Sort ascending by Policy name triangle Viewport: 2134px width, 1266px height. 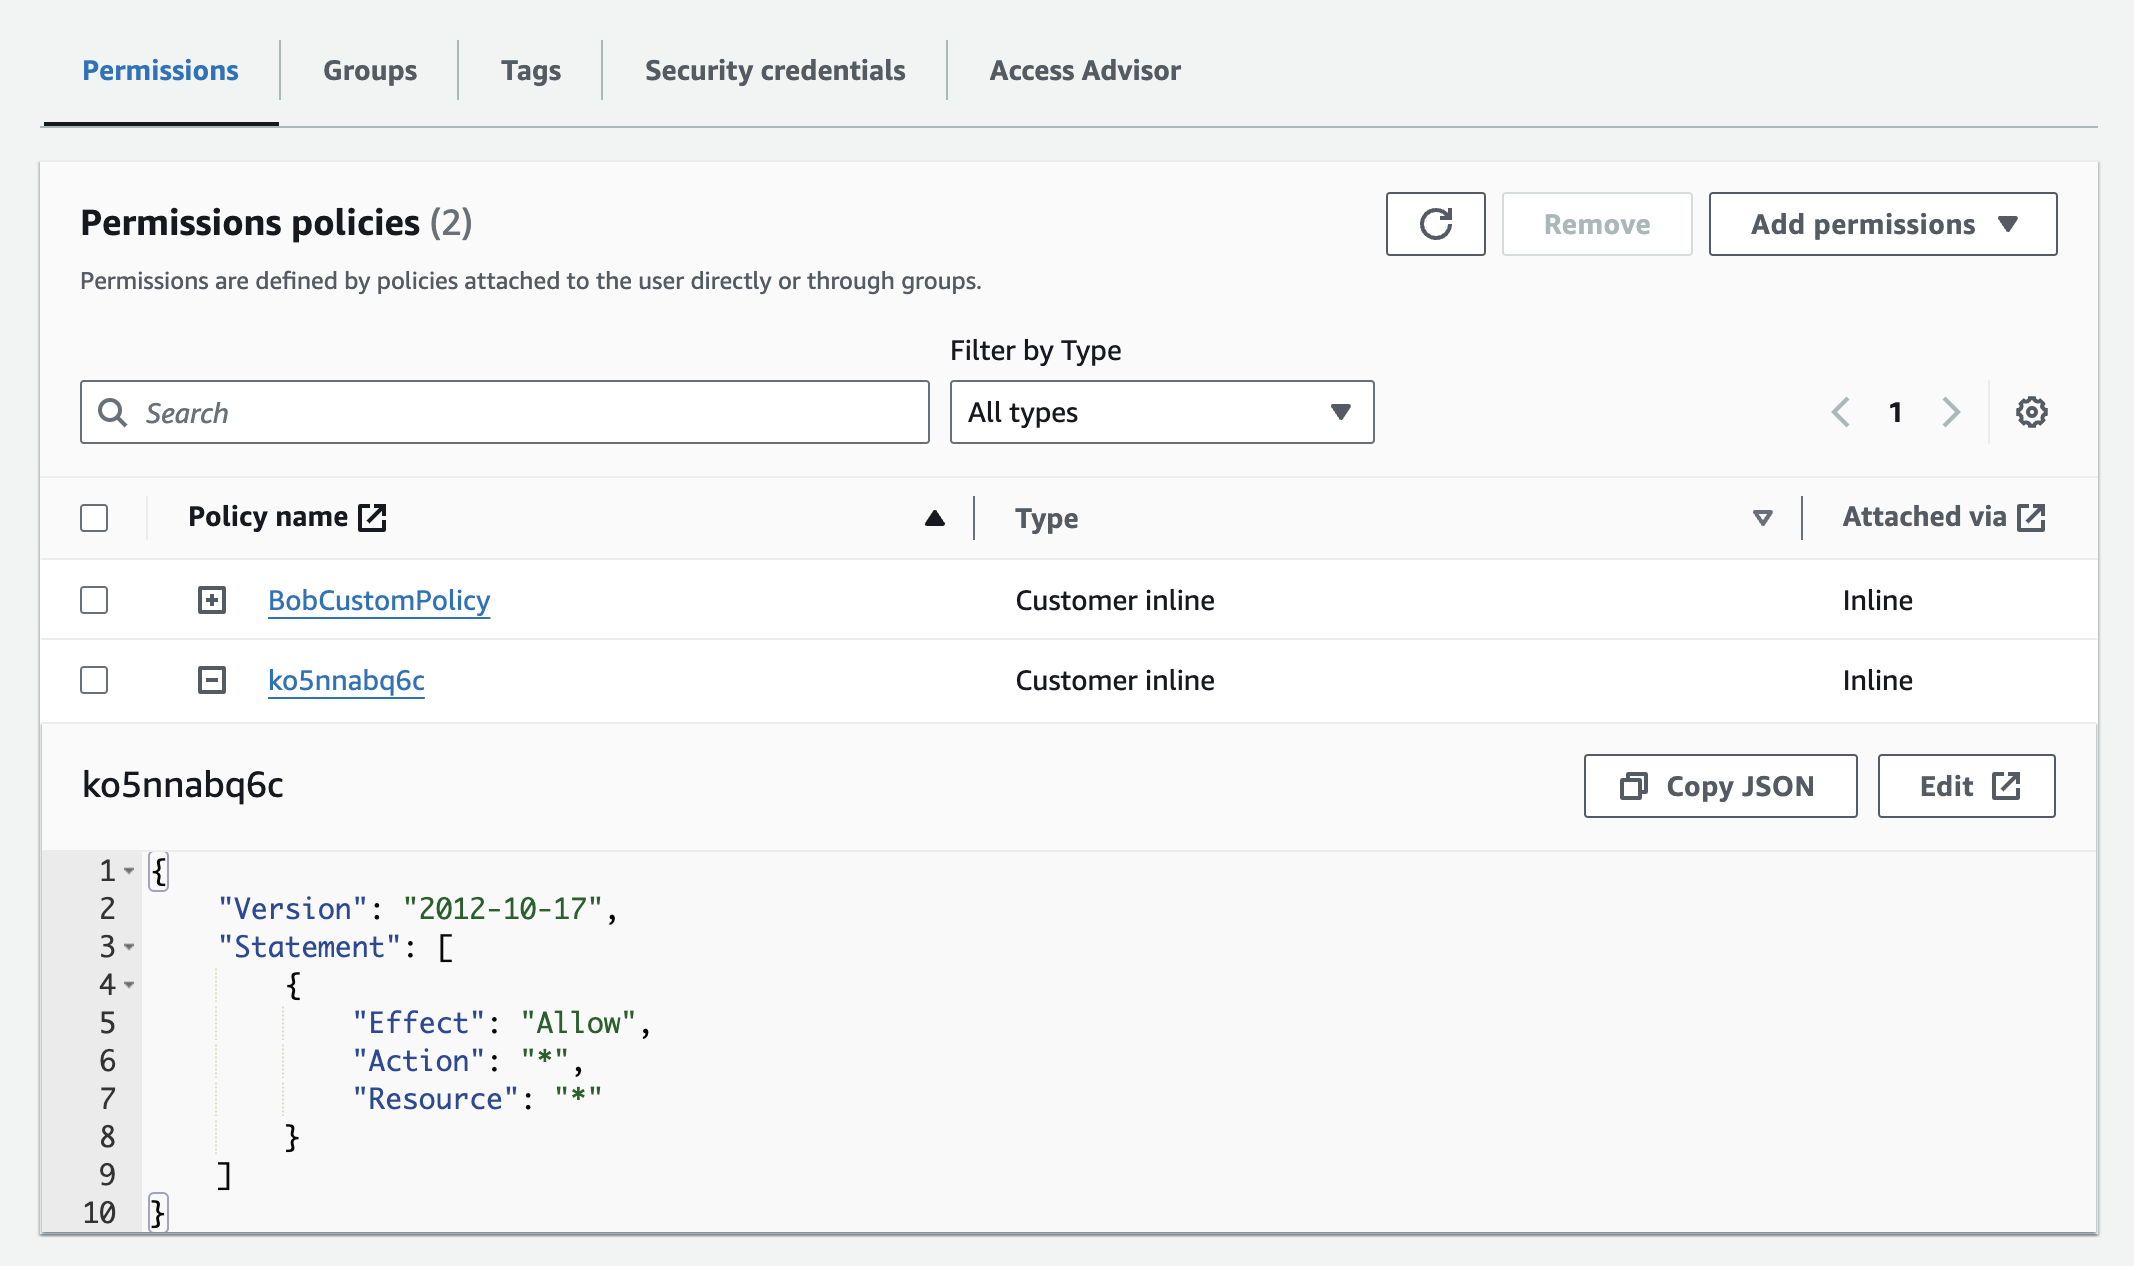coord(934,518)
